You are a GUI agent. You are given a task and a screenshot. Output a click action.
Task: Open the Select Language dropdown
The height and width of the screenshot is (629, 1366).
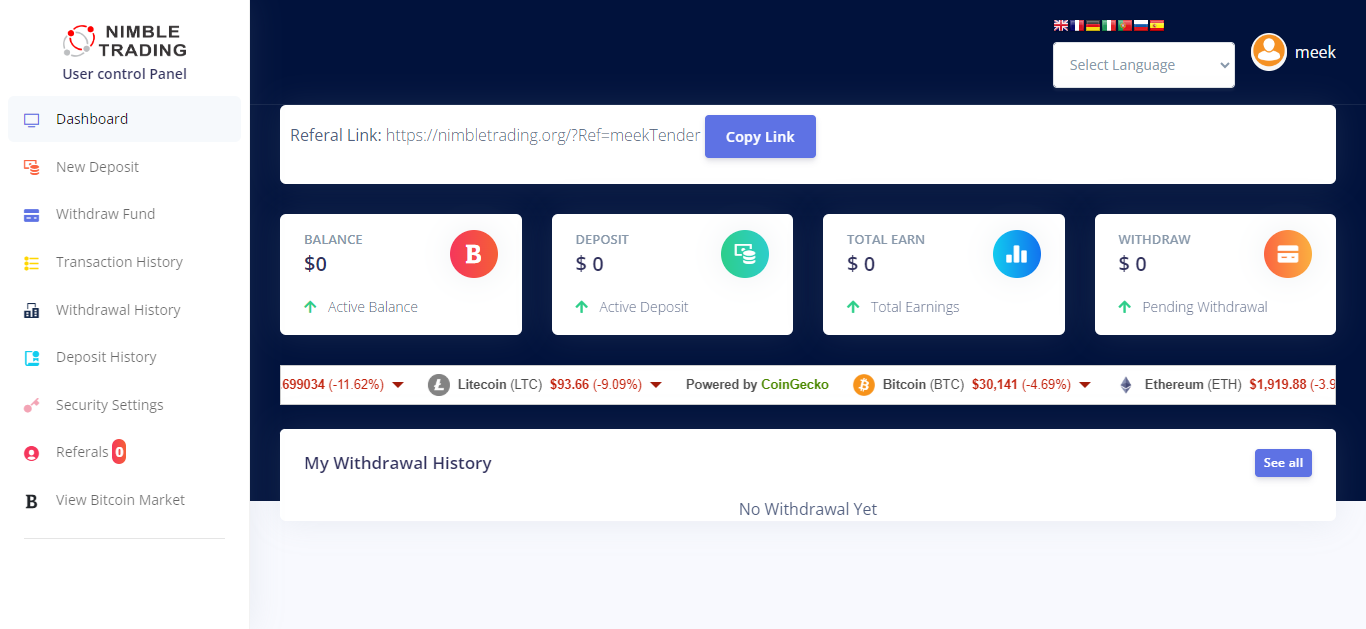[1143, 65]
